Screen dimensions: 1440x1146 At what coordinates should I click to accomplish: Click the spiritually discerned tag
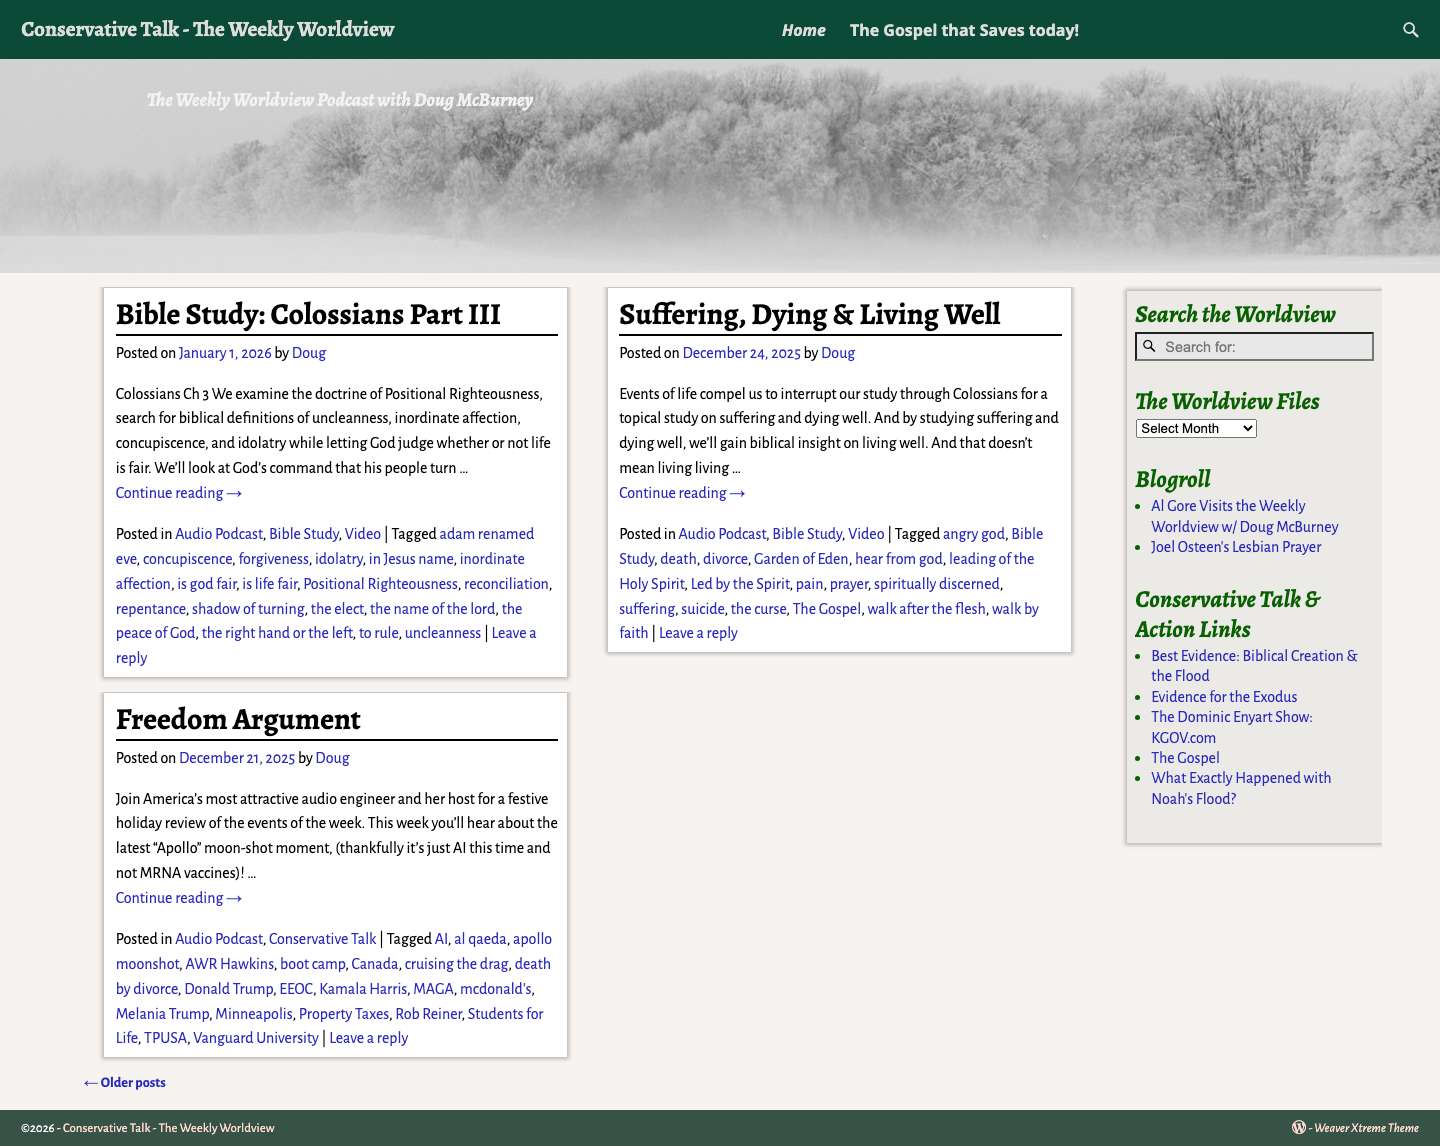click(937, 584)
